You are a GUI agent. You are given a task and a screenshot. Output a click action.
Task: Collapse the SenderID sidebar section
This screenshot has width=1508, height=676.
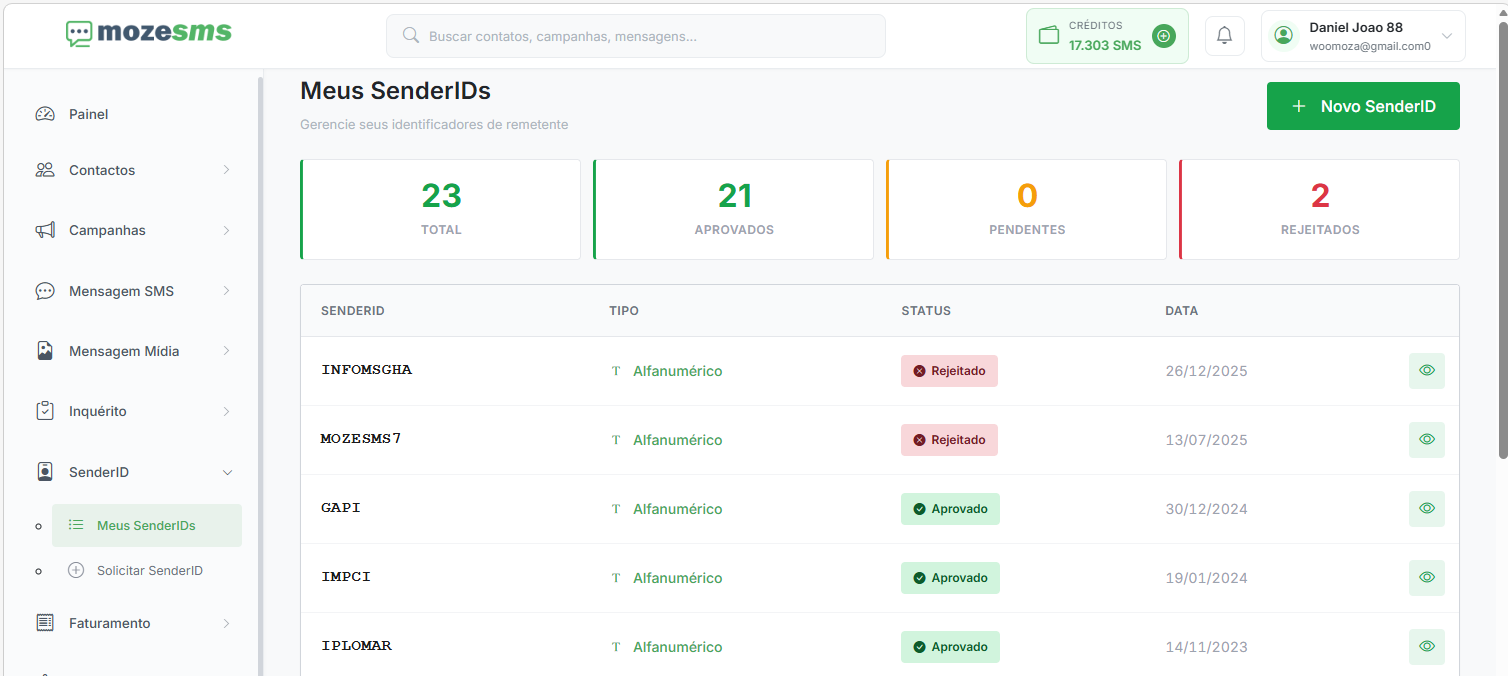point(227,472)
